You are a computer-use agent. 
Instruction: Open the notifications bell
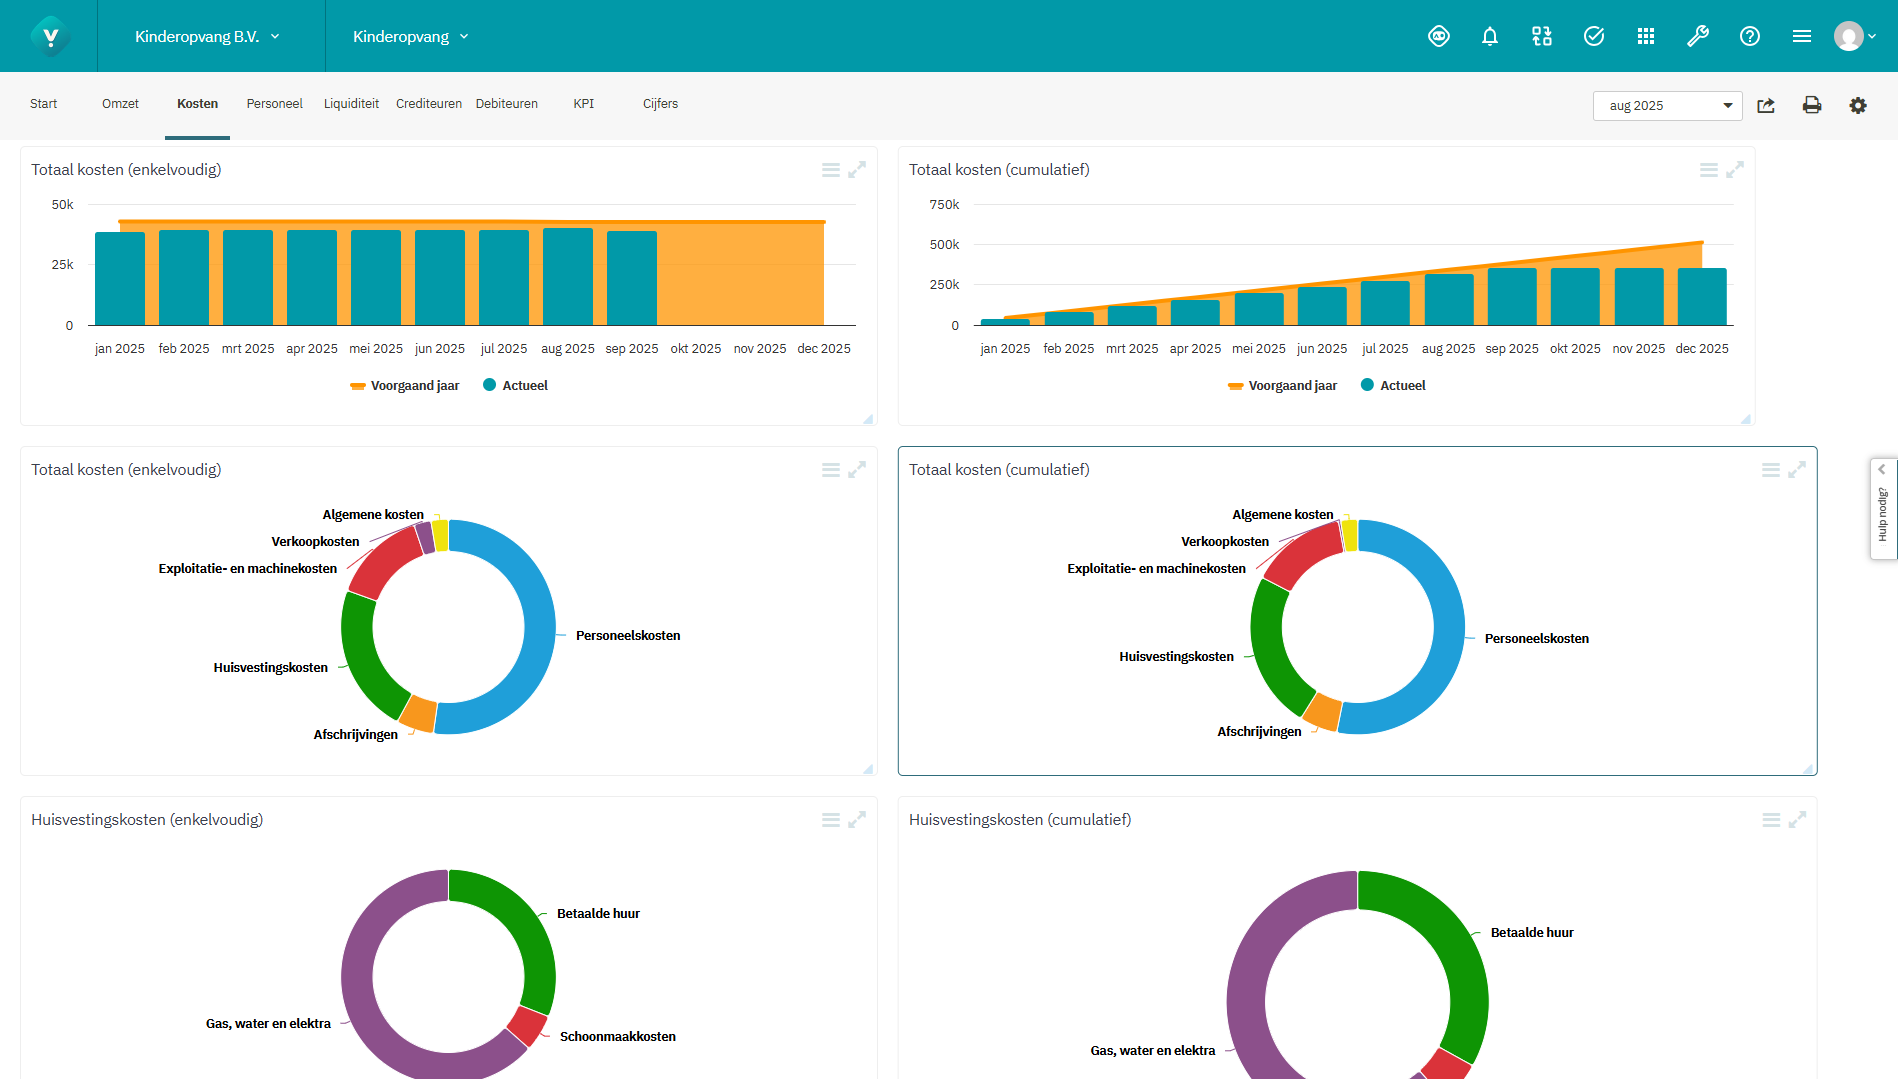point(1490,37)
